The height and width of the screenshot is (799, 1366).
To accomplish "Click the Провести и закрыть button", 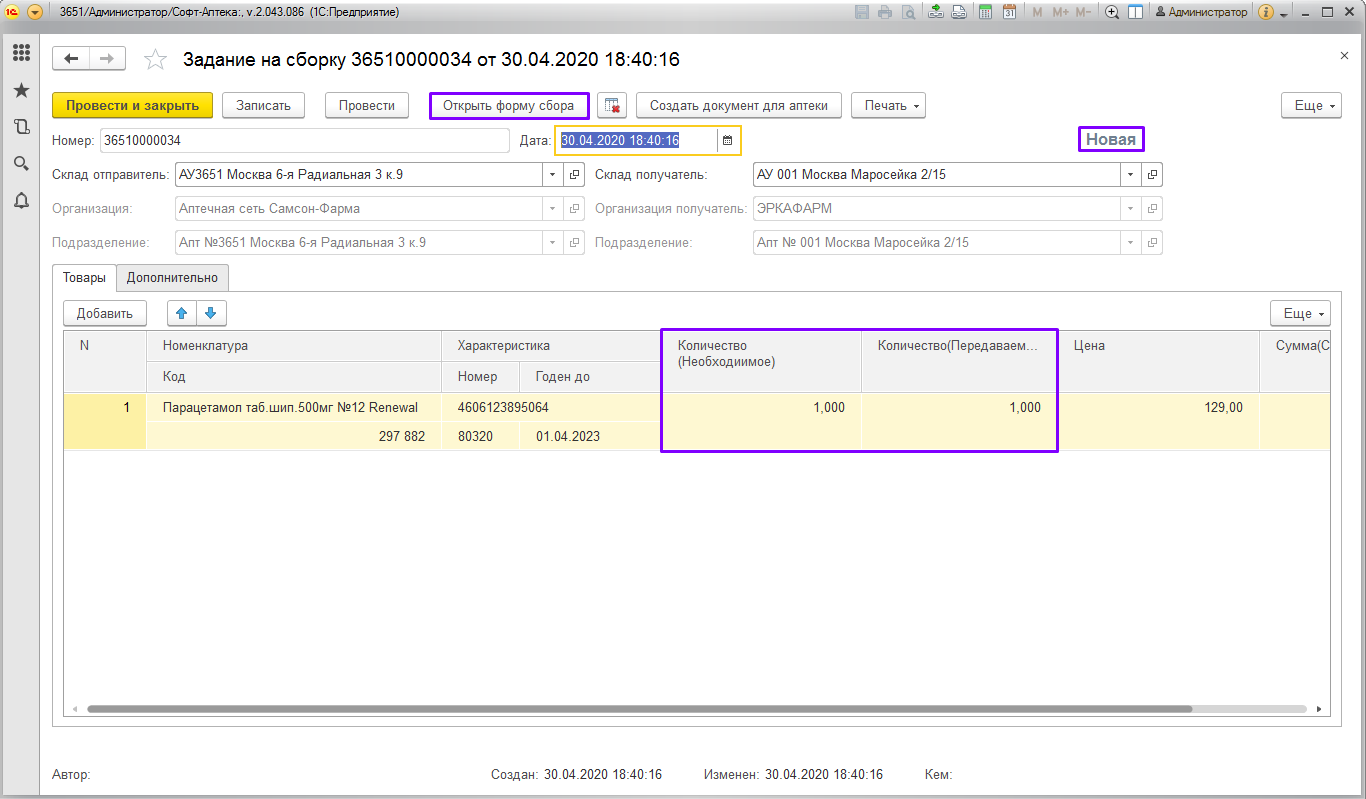I will coord(132,105).
